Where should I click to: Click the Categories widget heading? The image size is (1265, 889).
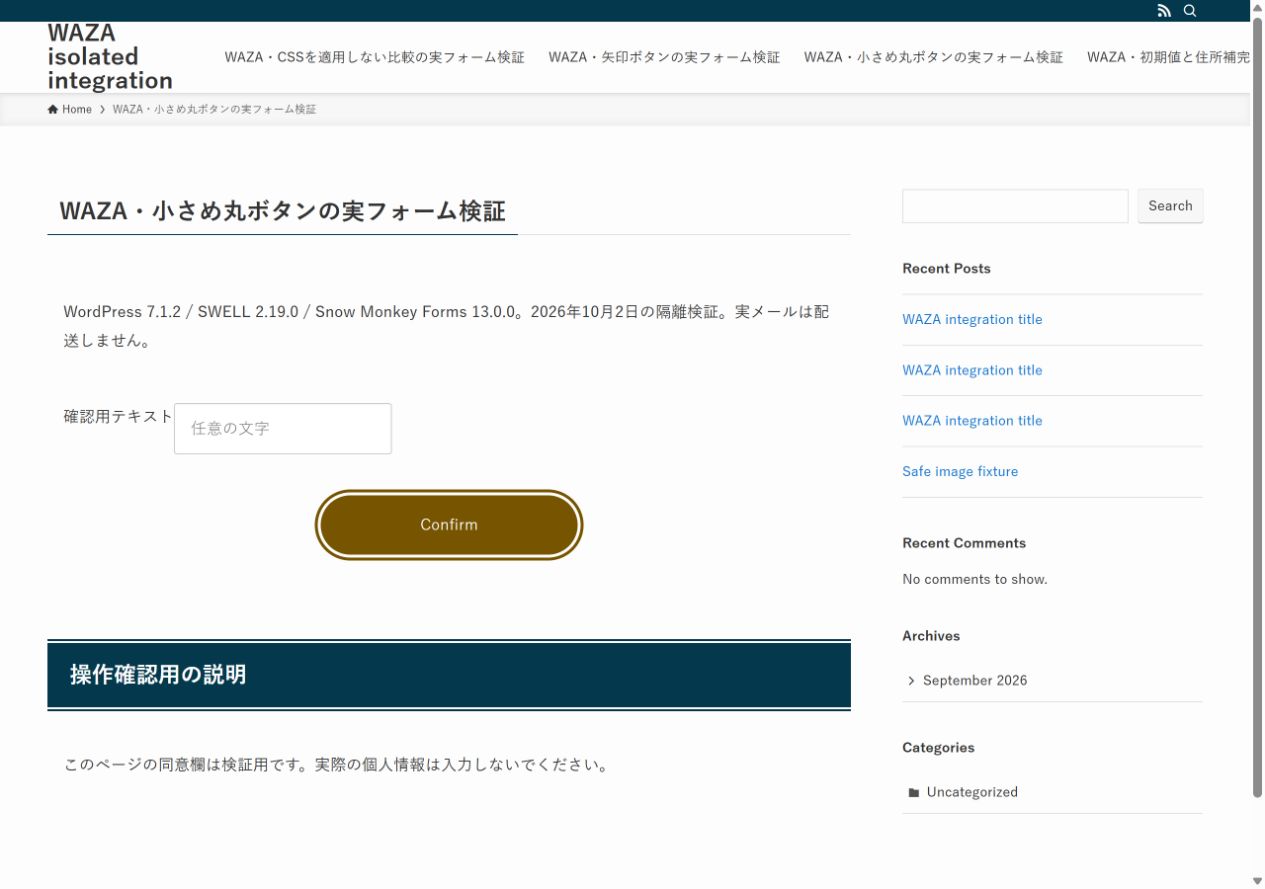[938, 748]
